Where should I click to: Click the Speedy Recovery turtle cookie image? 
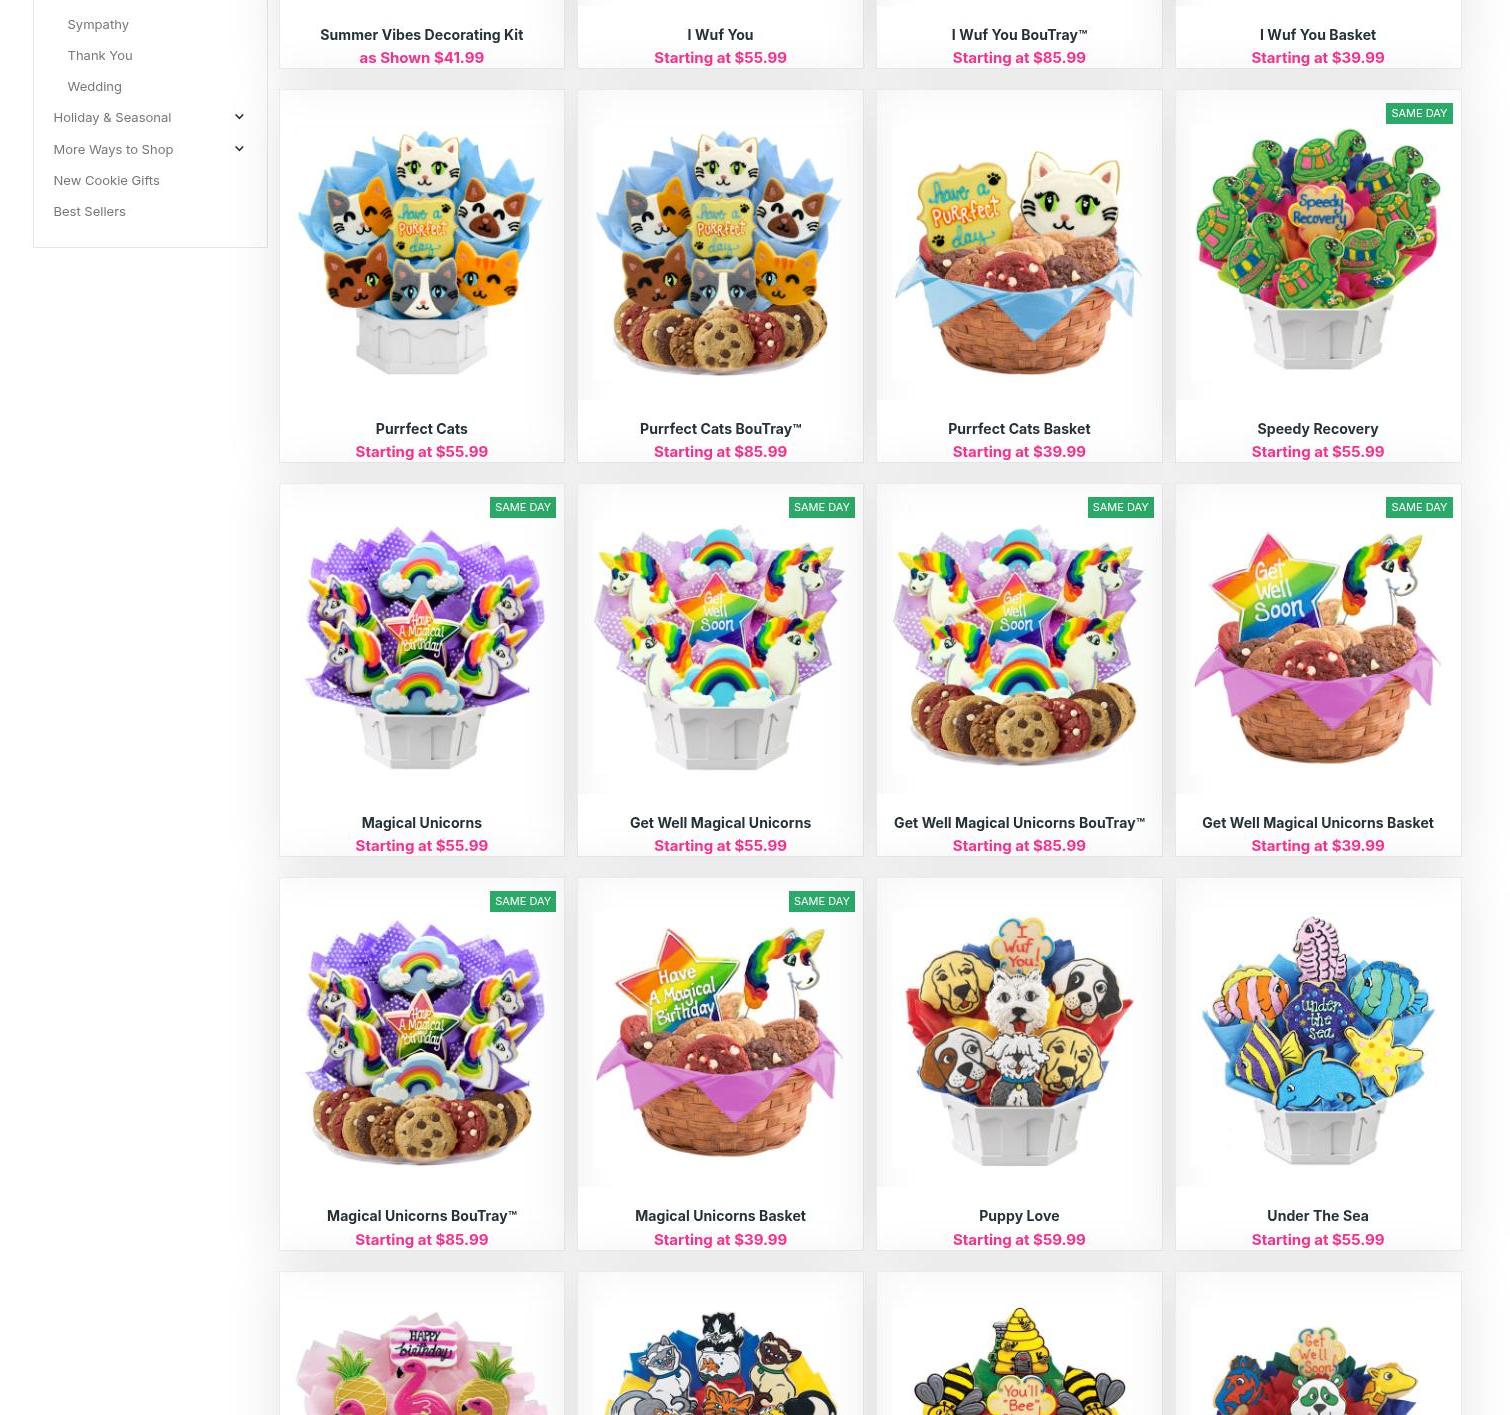1318,250
